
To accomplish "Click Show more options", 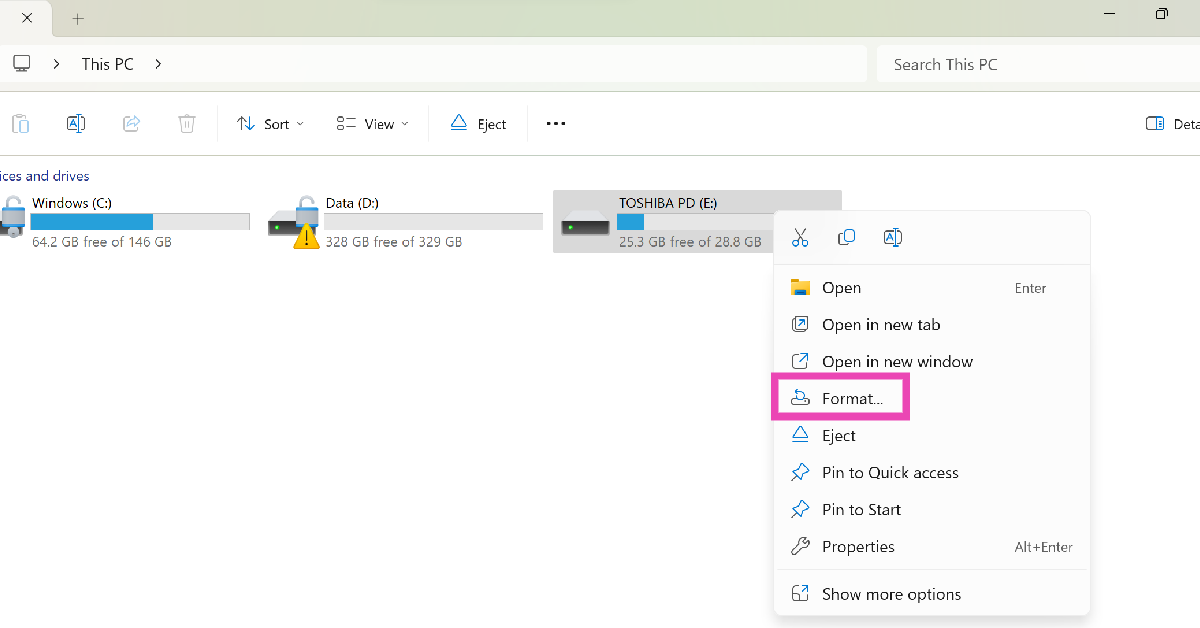I will click(890, 593).
